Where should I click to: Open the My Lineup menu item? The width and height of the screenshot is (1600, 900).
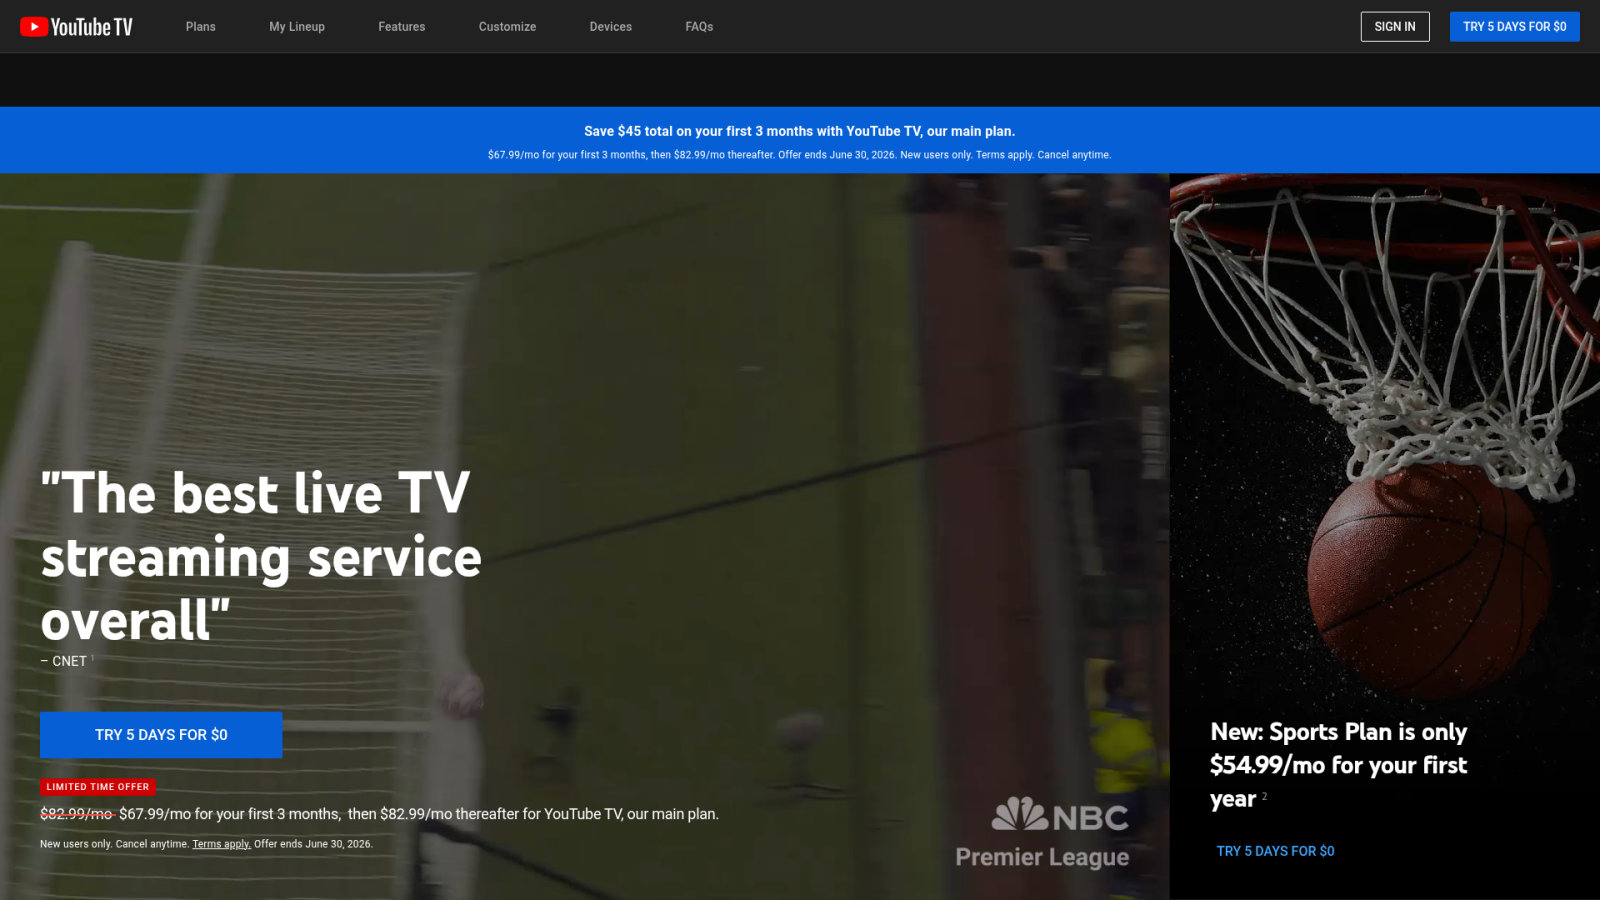point(297,27)
